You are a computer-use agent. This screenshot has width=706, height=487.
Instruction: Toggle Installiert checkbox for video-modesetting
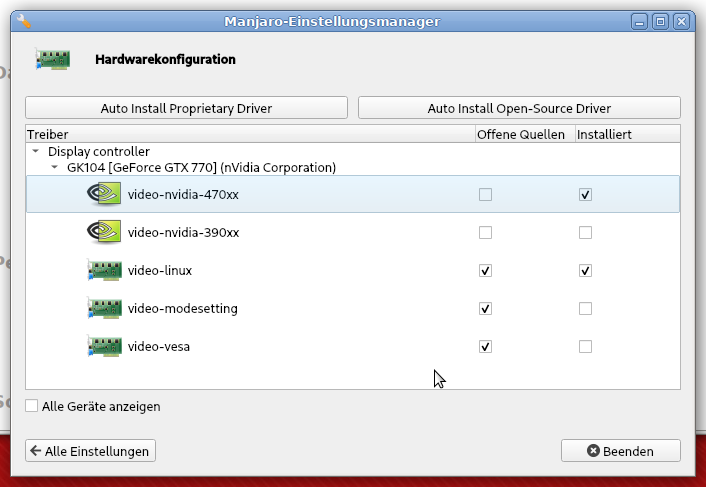click(585, 309)
